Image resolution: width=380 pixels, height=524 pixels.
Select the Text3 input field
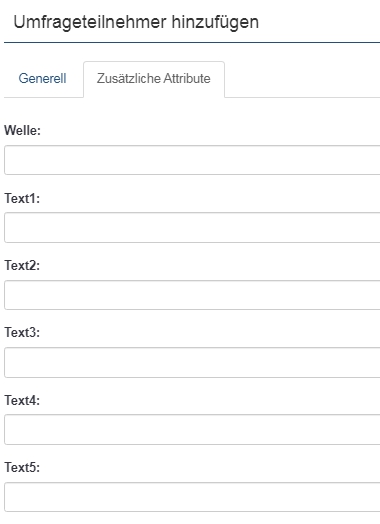pyautogui.click(x=192, y=362)
